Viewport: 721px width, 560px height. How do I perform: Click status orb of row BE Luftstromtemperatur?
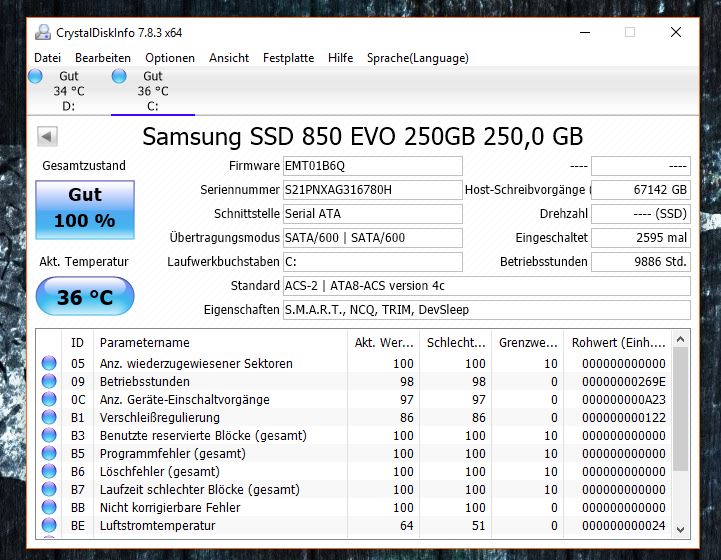49,525
